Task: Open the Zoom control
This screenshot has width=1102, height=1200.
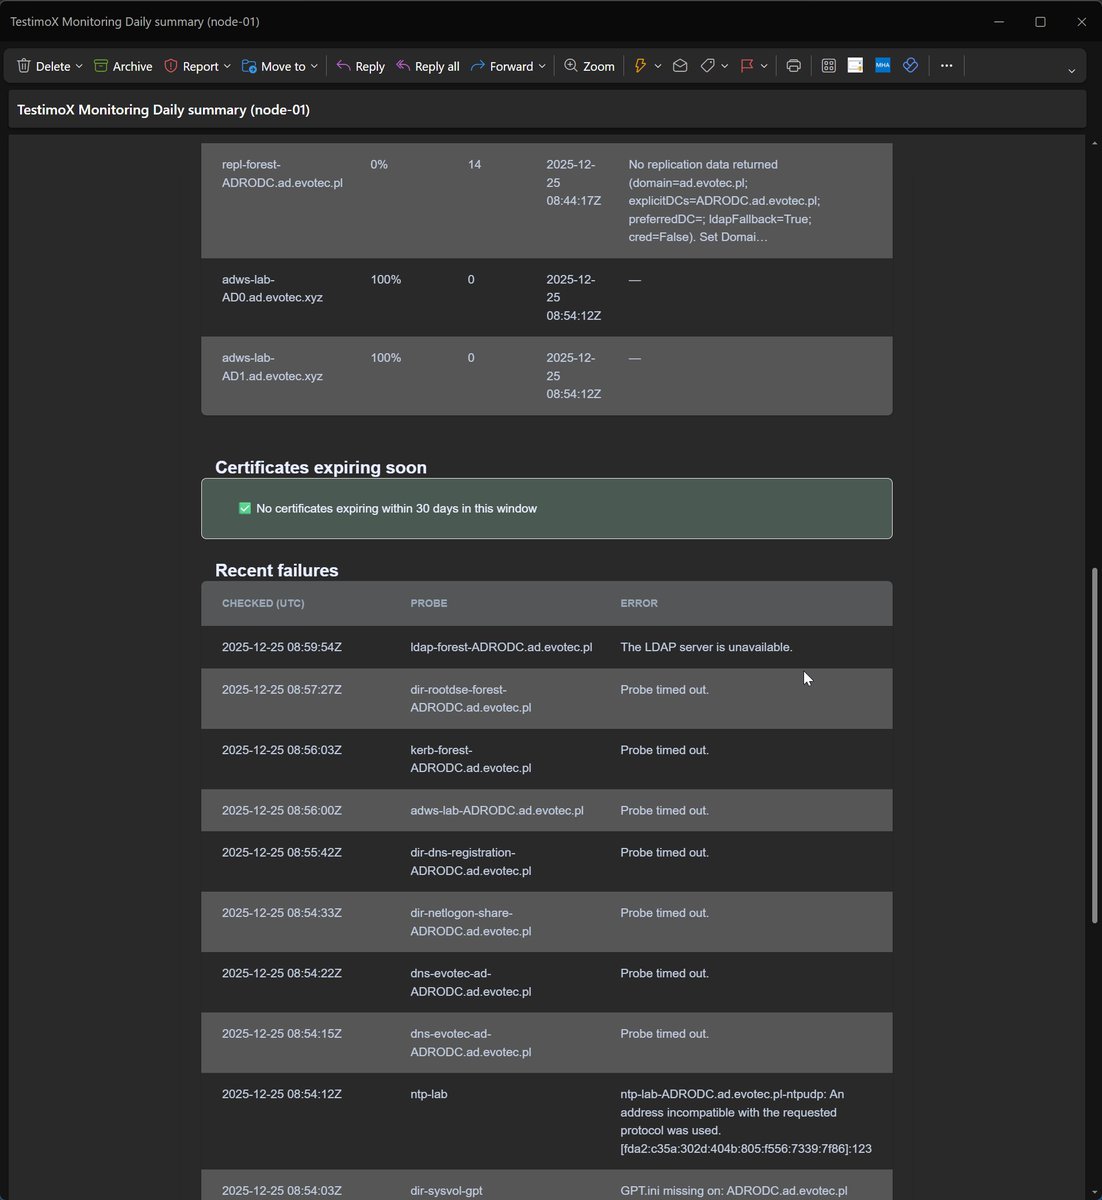Action: coord(589,66)
